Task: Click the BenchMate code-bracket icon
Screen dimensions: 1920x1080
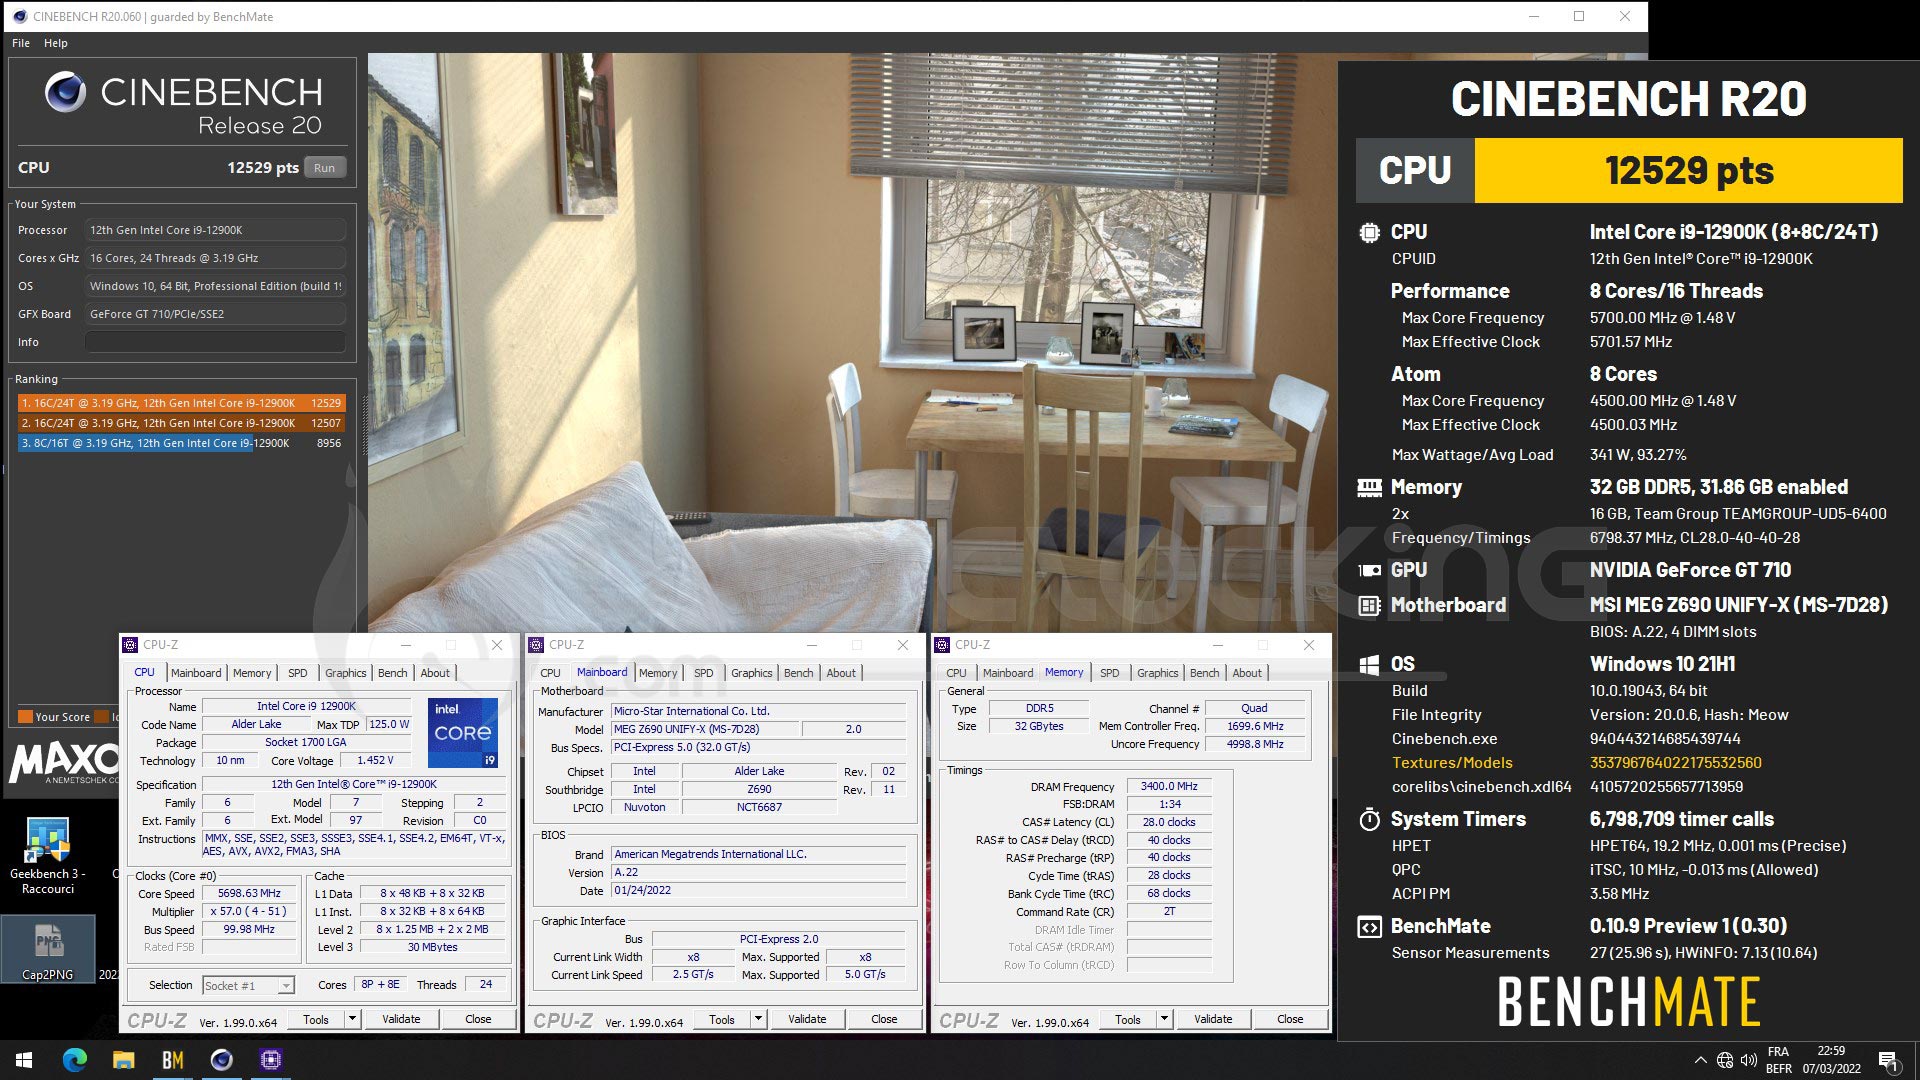Action: click(1369, 927)
